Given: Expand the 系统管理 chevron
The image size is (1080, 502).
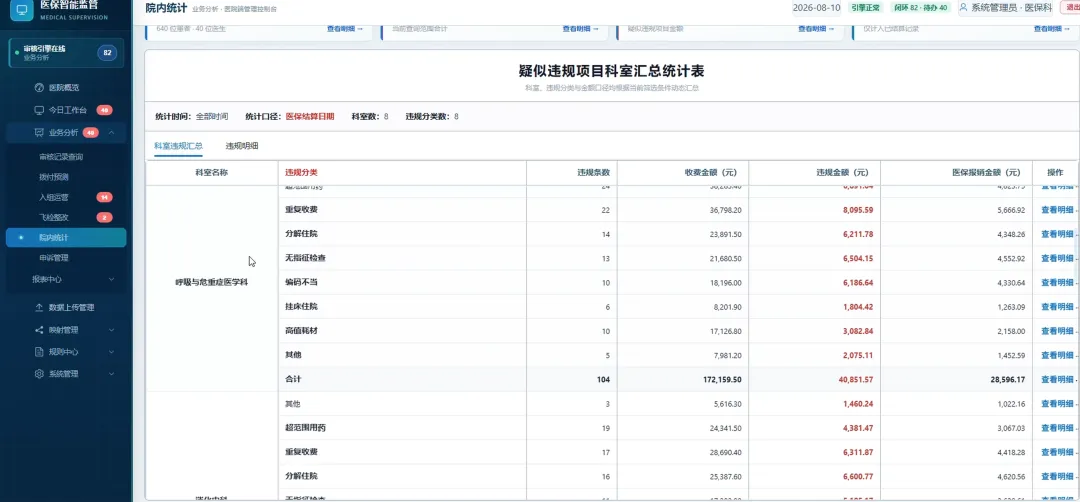Looking at the screenshot, I should [x=112, y=374].
